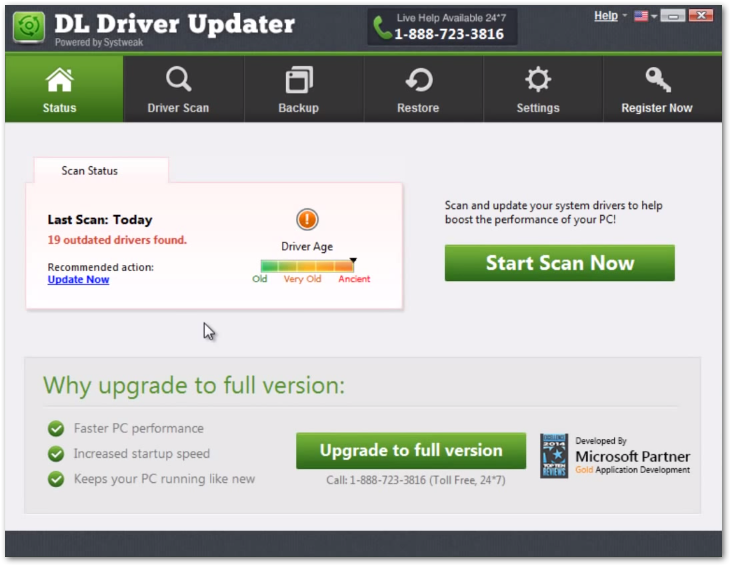Open the Register Now tab
The image size is (731, 566).
(x=662, y=89)
